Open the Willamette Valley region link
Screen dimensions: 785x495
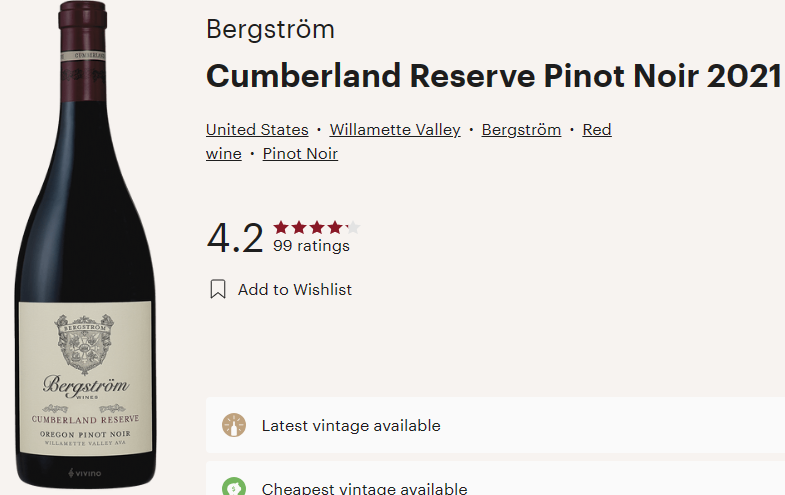(395, 130)
